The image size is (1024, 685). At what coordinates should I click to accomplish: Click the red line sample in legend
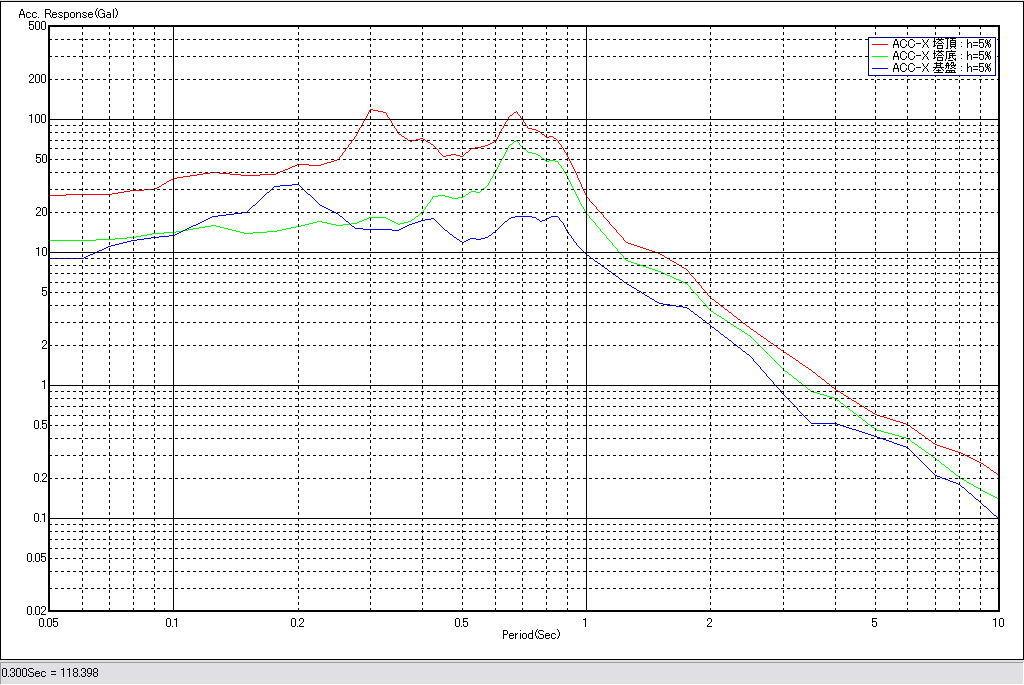tap(879, 44)
